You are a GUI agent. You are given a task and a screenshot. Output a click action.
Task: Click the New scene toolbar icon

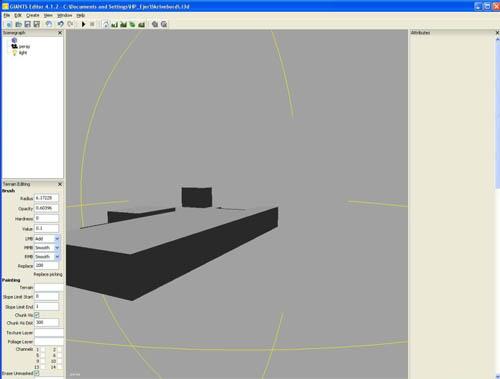coord(9,24)
